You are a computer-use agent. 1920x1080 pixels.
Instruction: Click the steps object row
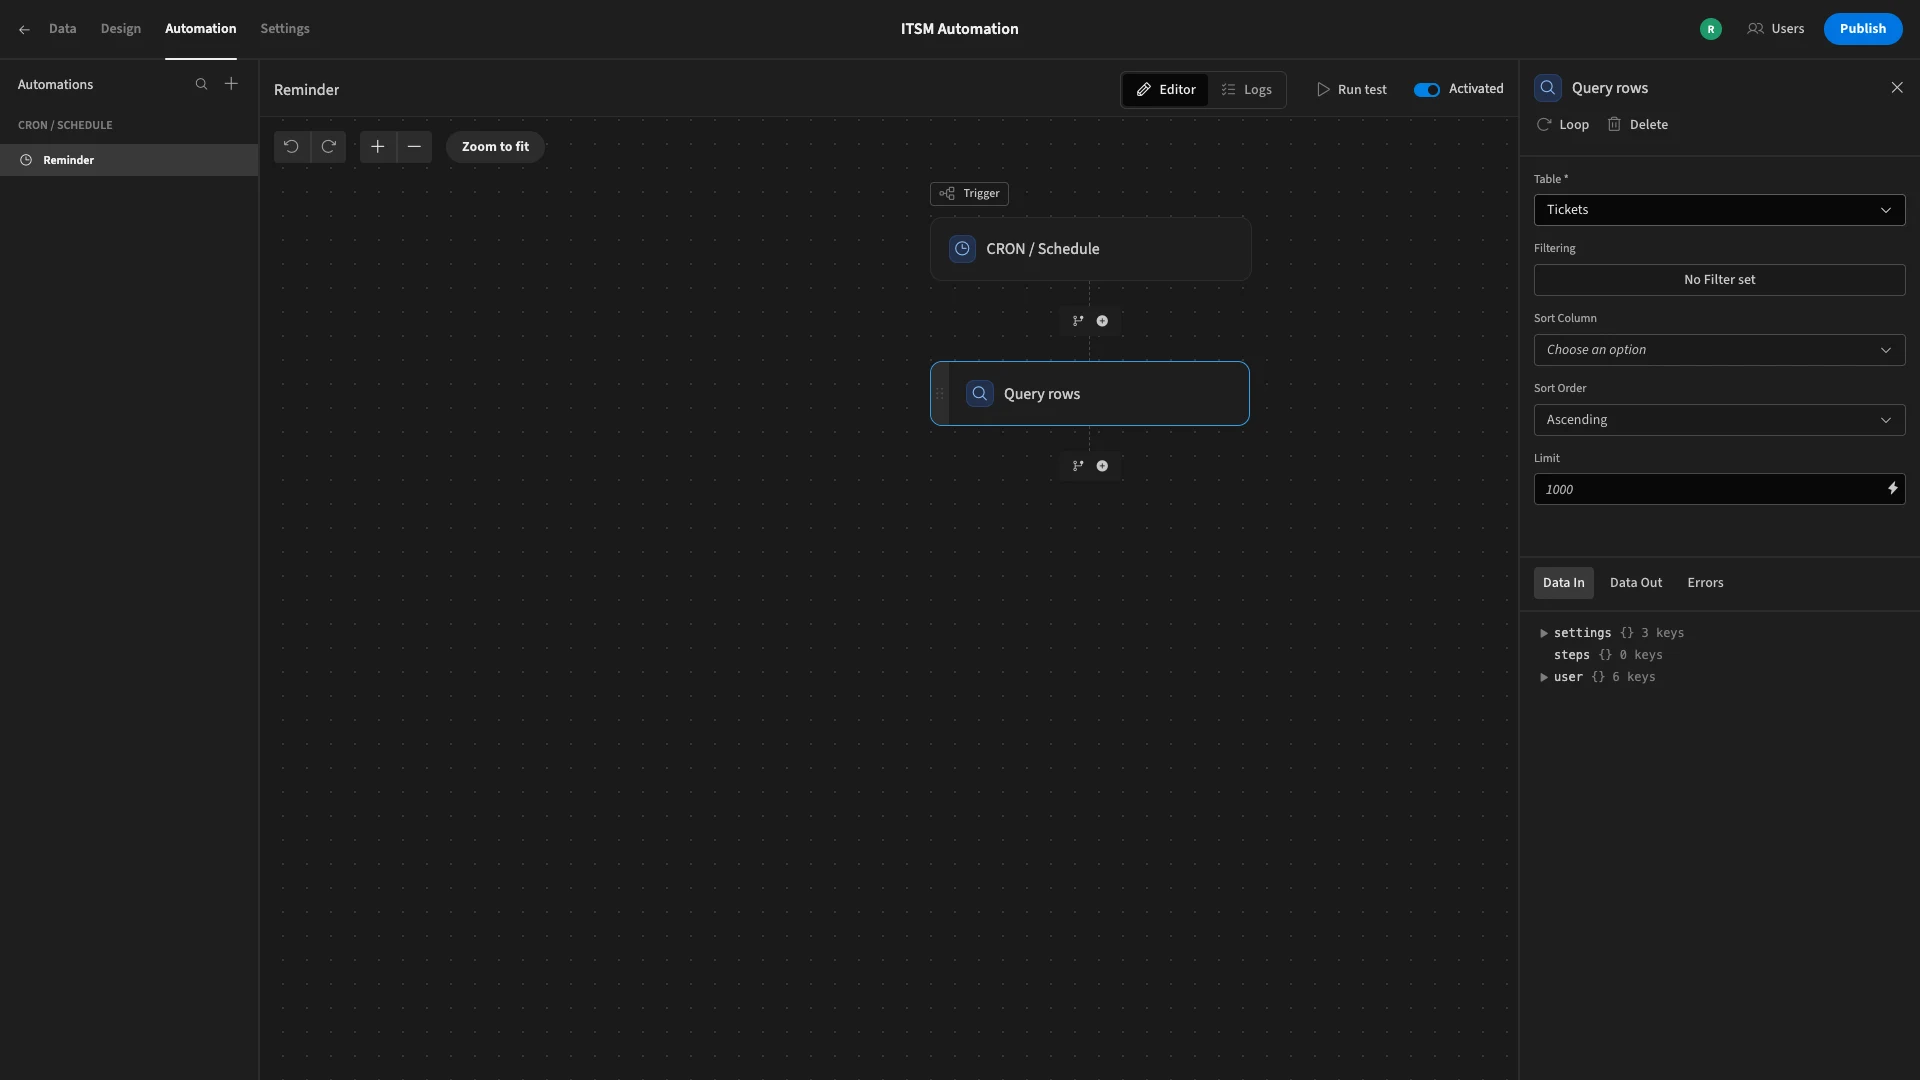coord(1608,655)
